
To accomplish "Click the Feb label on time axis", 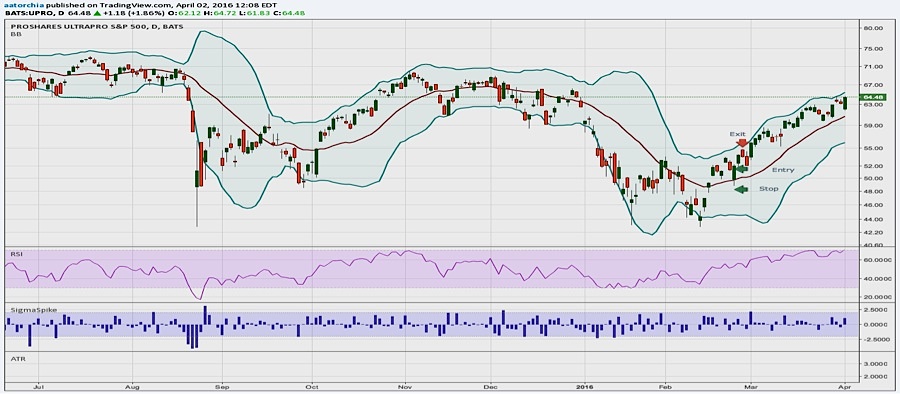I will point(665,388).
